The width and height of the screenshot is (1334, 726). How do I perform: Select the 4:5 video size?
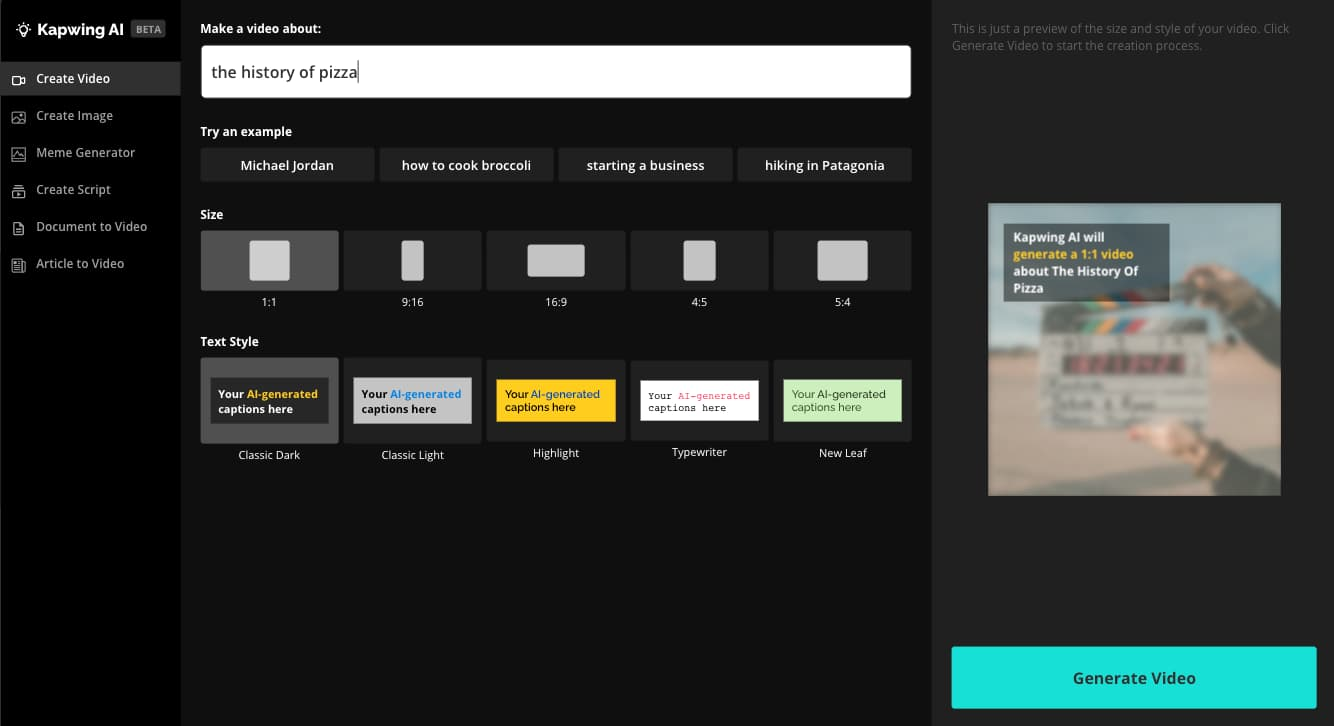699,260
